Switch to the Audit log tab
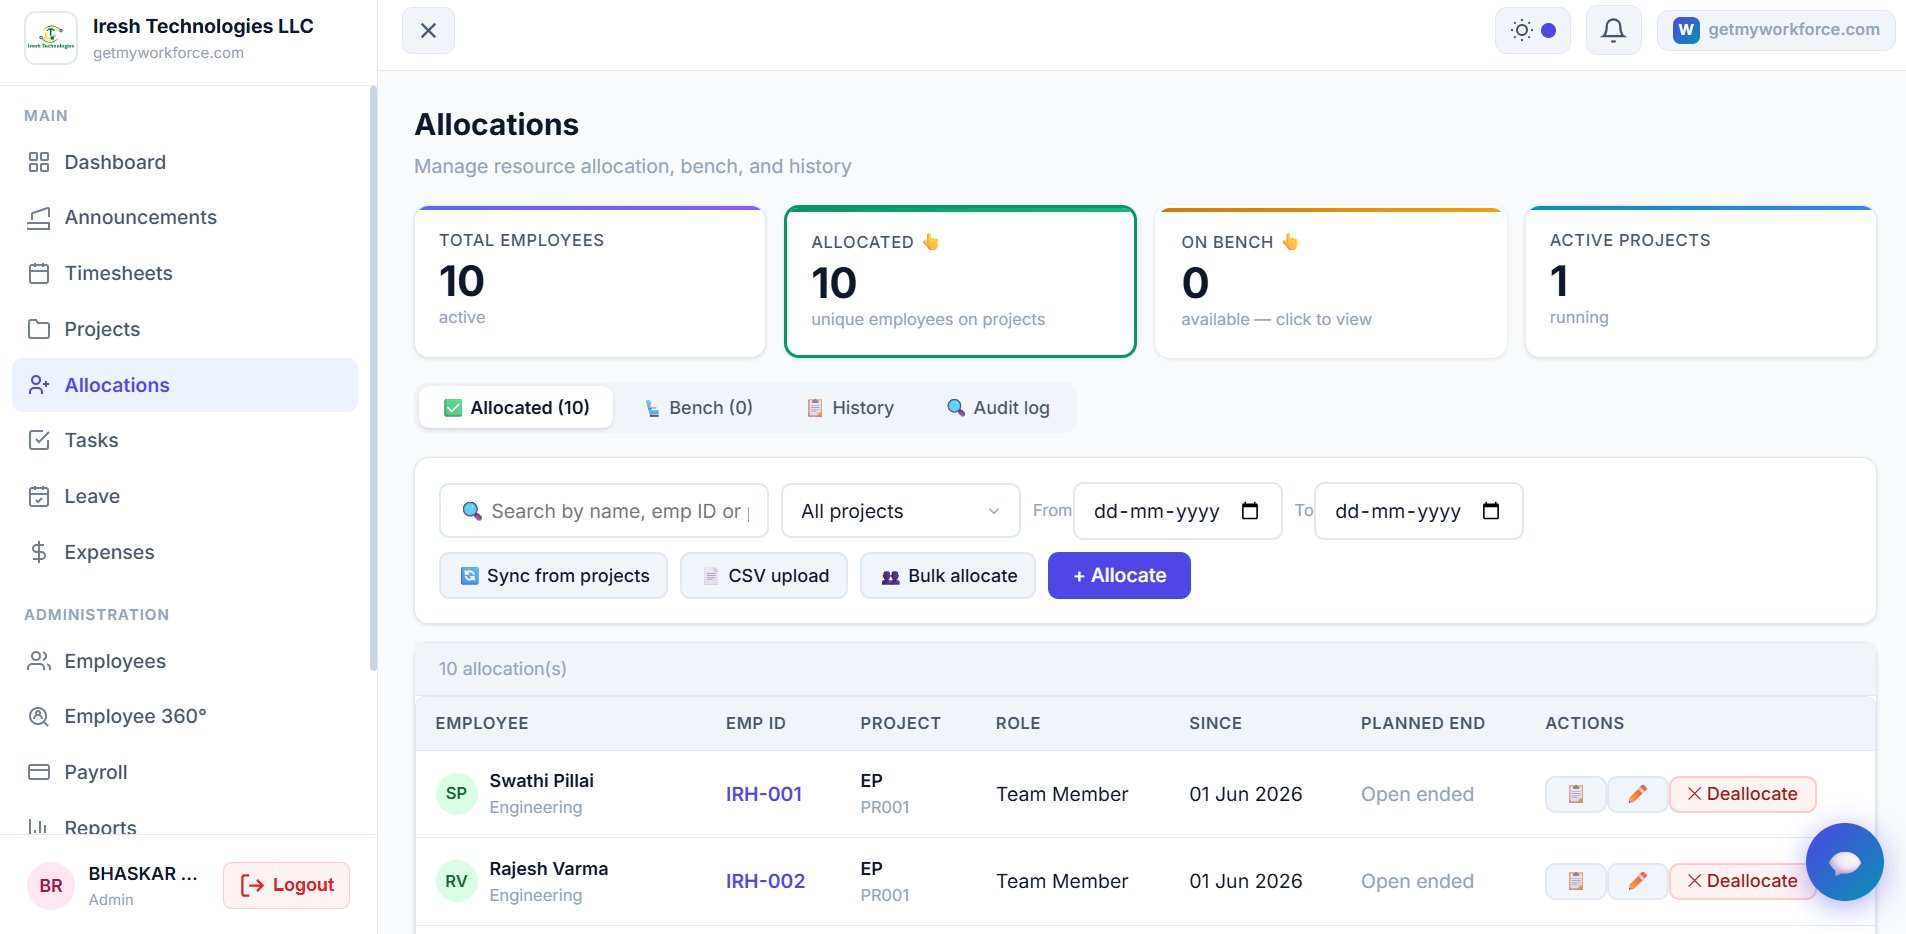The width and height of the screenshot is (1906, 934). click(998, 408)
